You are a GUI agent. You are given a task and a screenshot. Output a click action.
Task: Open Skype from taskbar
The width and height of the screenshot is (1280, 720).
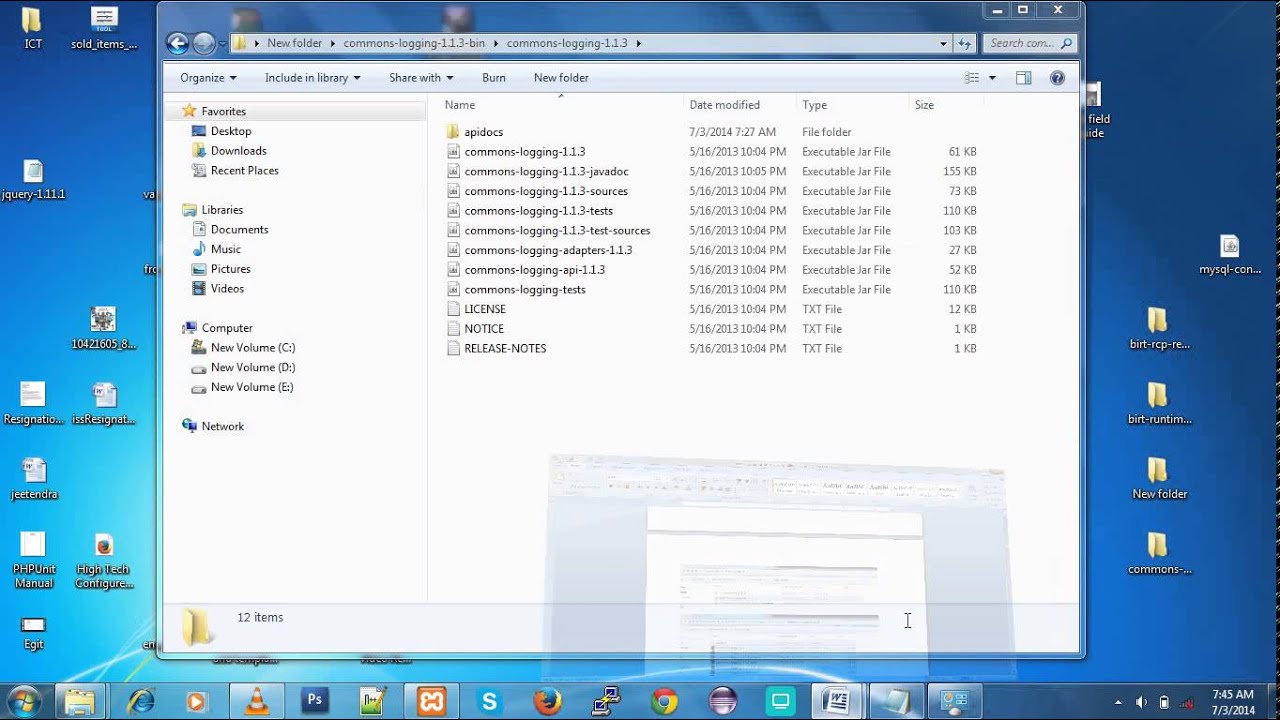point(489,702)
